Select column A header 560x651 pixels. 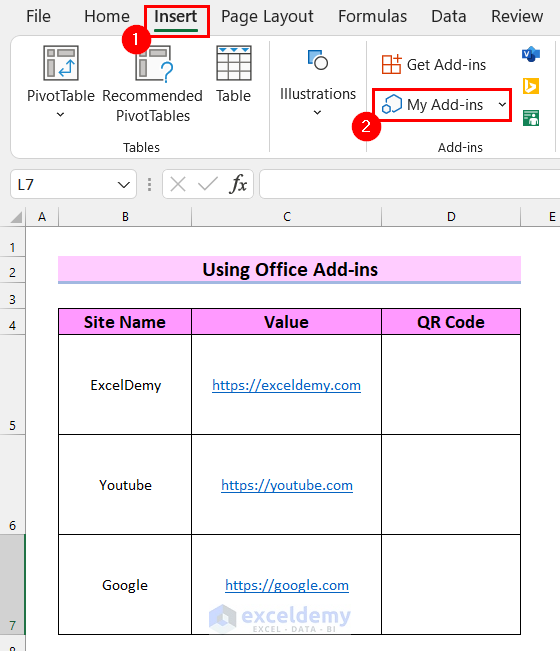(x=42, y=217)
